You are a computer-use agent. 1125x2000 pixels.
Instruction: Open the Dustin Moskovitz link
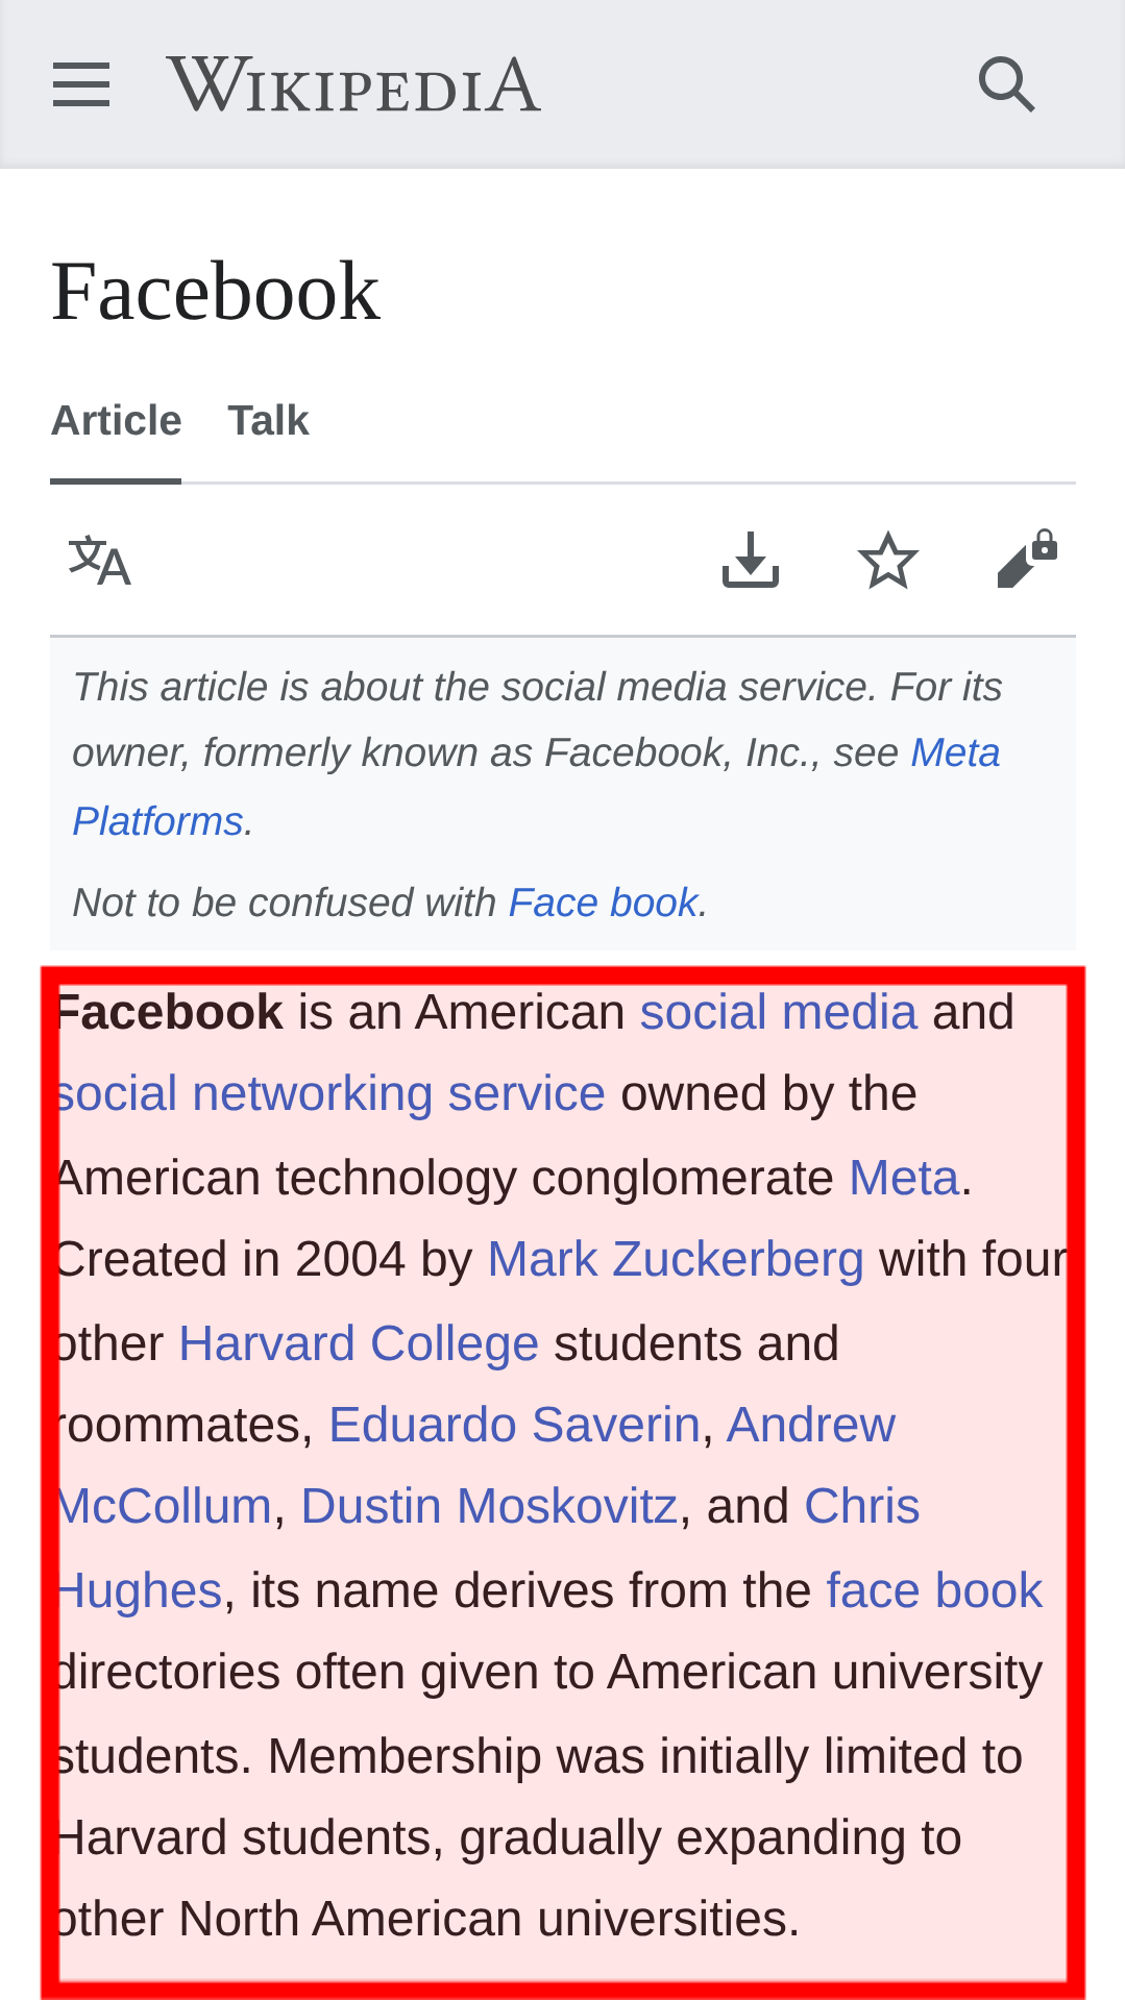(489, 1507)
